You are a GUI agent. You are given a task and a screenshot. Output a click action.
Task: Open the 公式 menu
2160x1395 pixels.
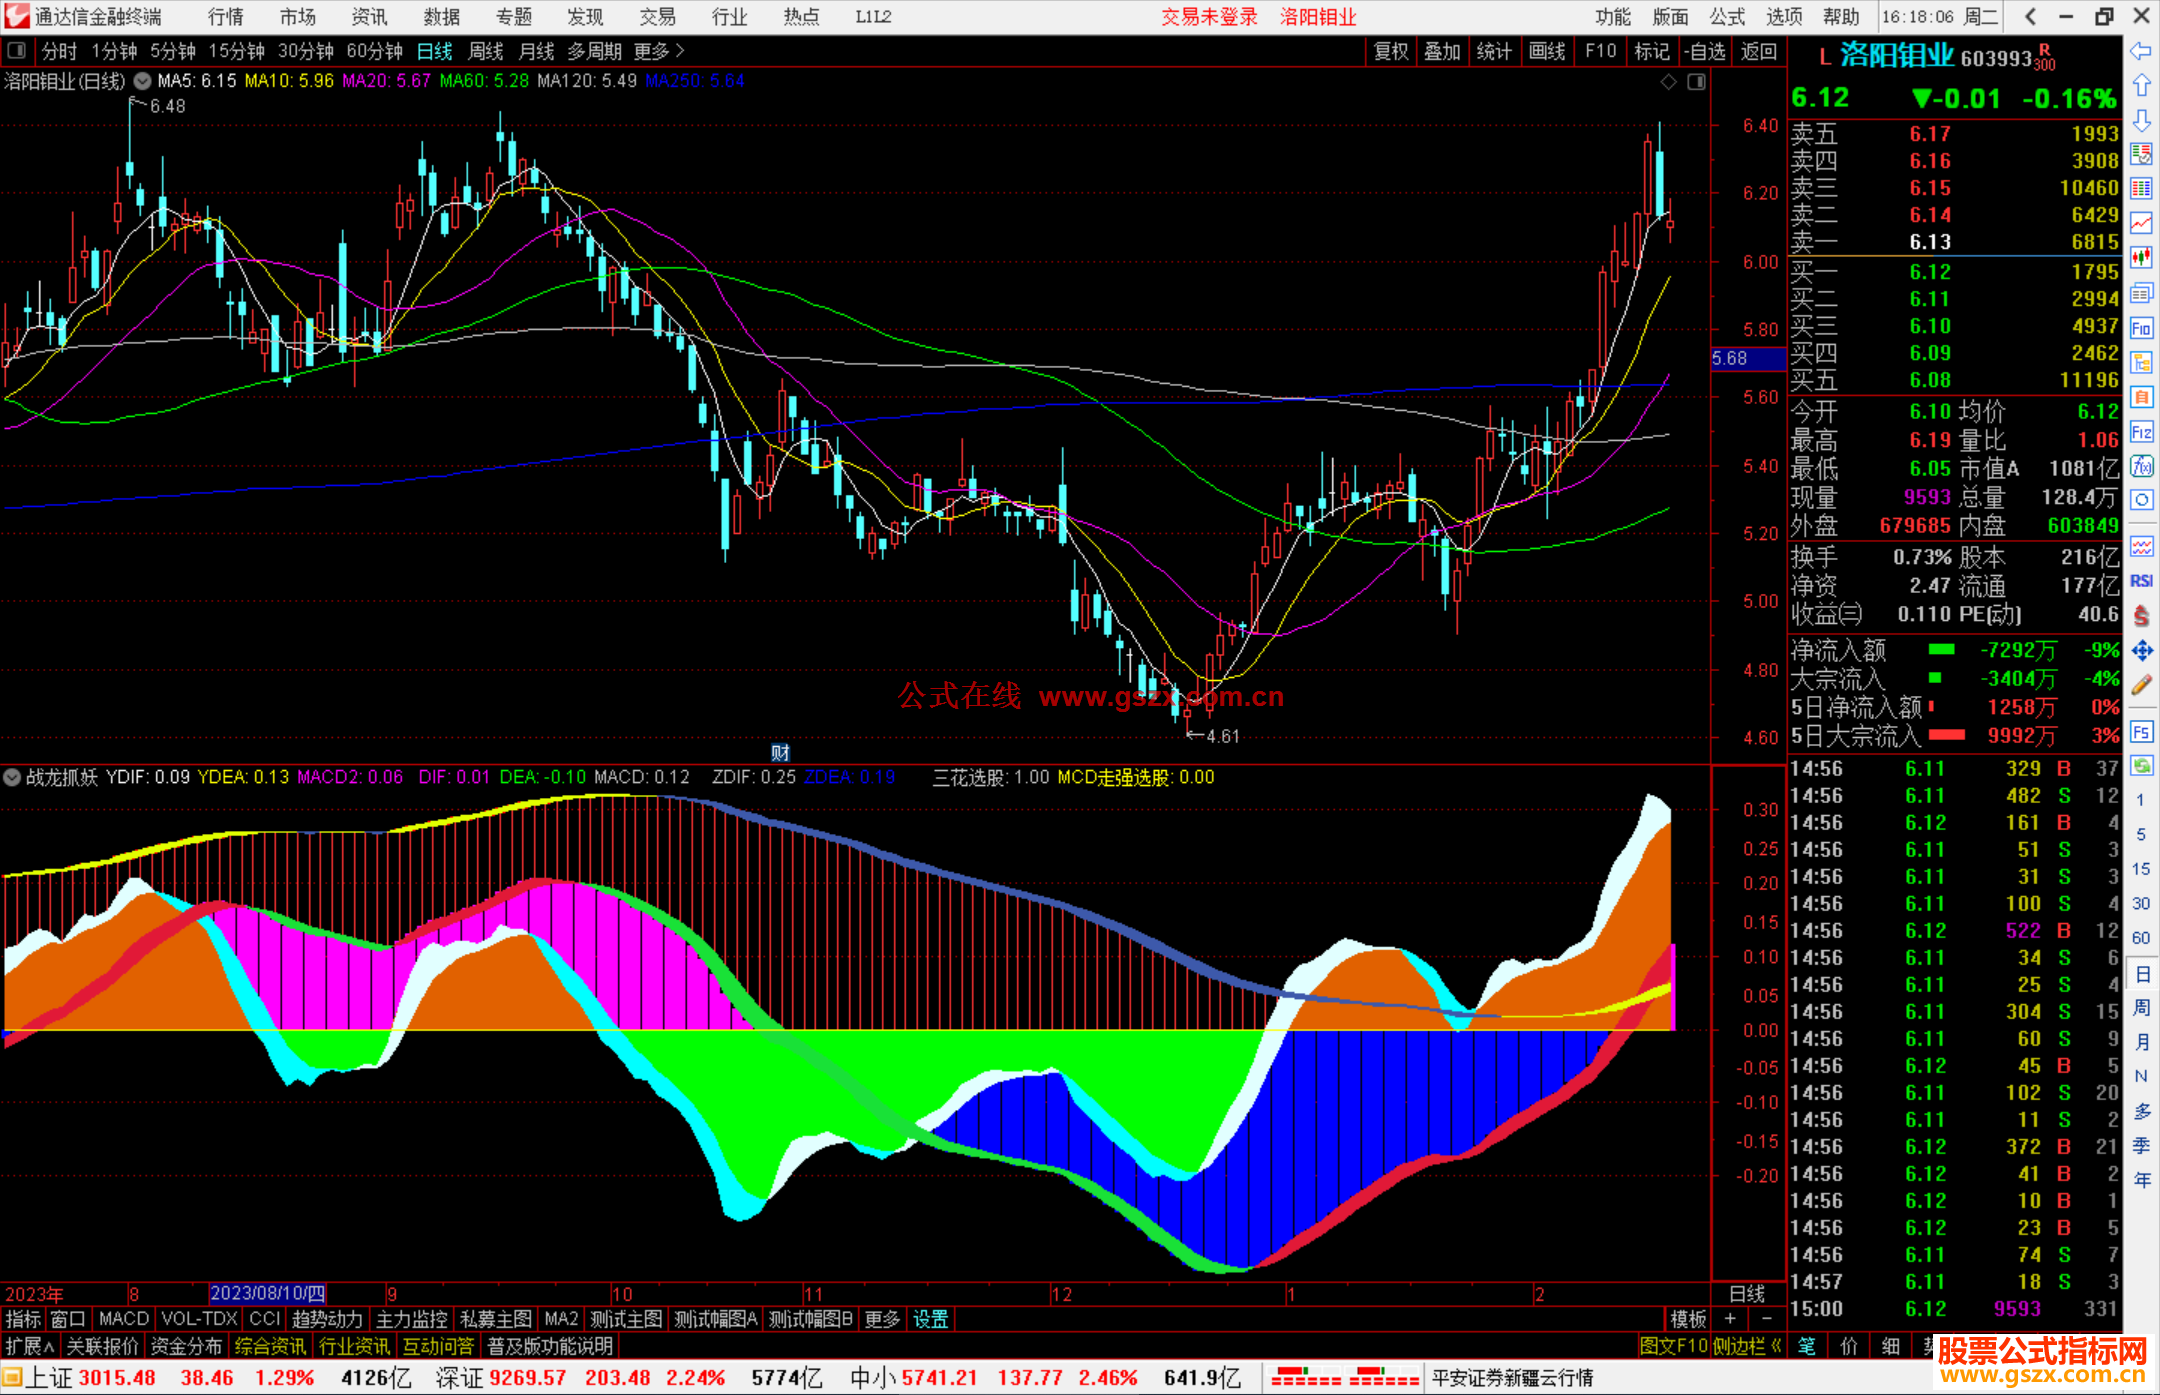tap(1727, 16)
